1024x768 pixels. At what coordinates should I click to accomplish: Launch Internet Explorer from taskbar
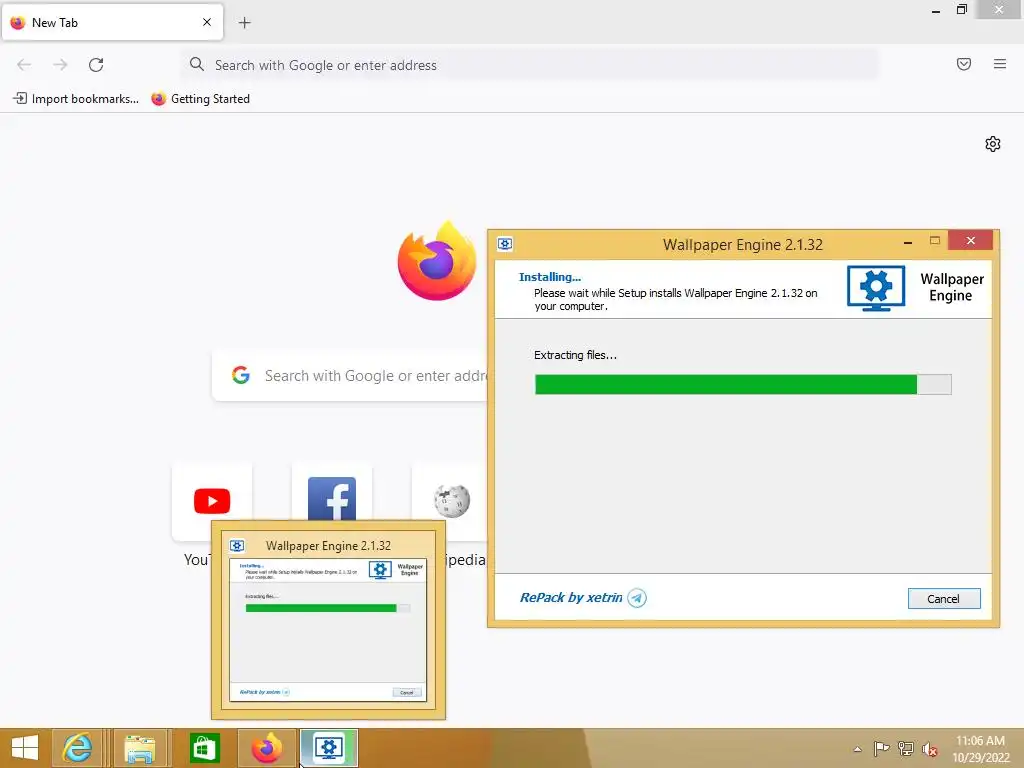(x=77, y=748)
